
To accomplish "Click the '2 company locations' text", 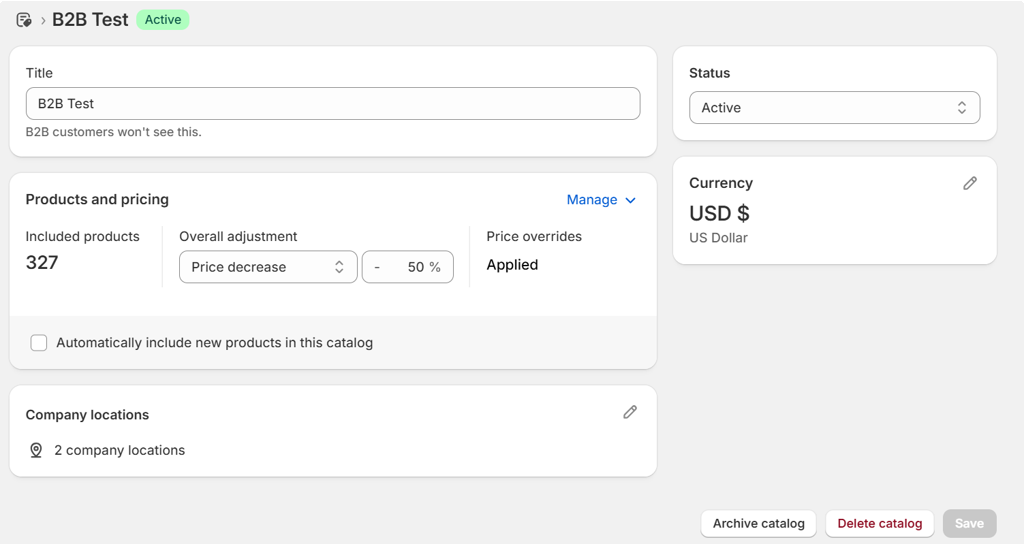I will [120, 451].
